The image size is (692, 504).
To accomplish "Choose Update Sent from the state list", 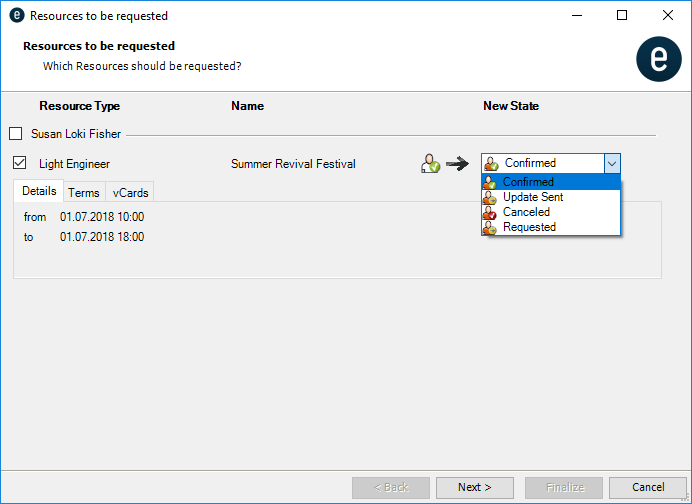I will (533, 197).
